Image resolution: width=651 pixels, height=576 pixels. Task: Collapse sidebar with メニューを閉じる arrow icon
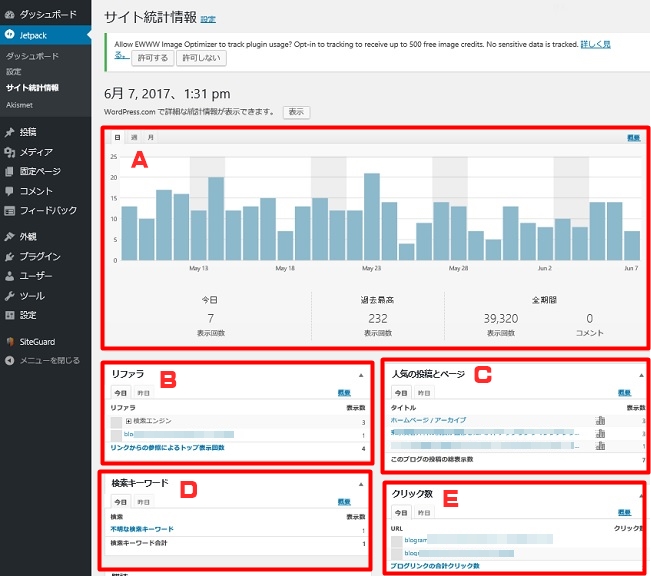10,360
